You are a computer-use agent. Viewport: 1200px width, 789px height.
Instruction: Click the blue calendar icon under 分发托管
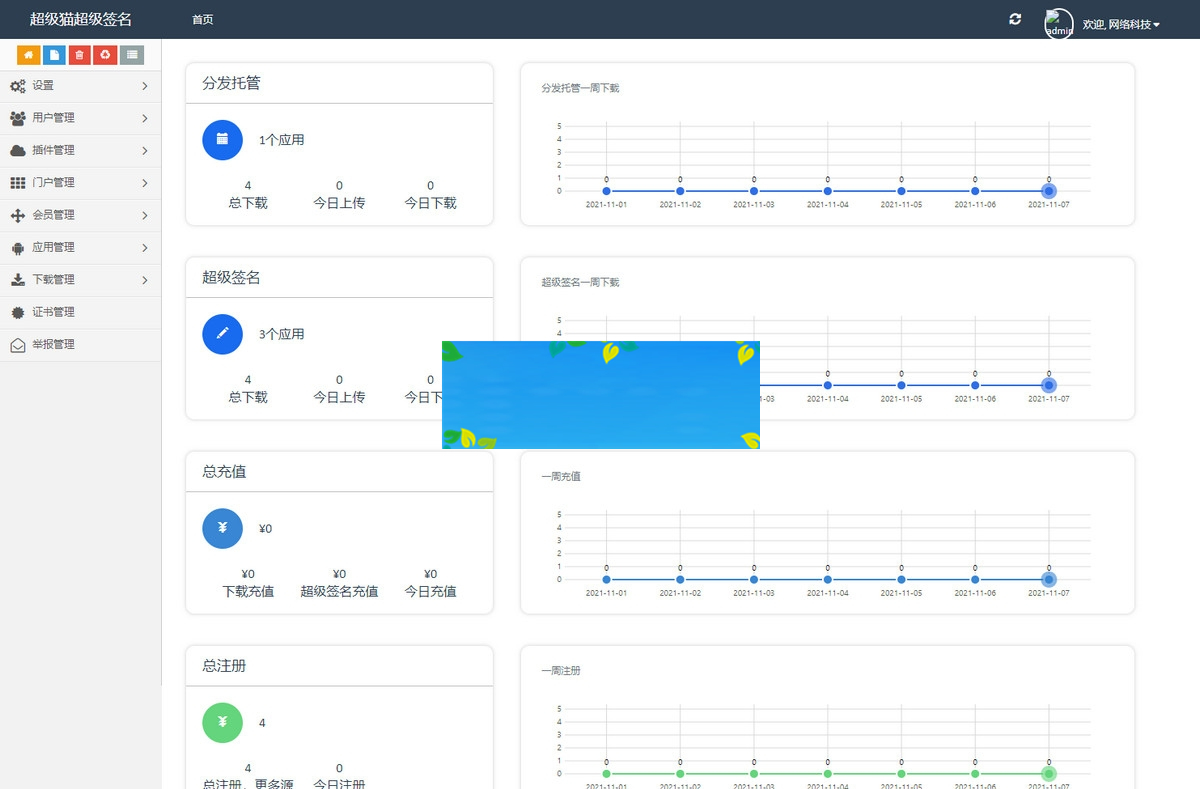pos(222,140)
